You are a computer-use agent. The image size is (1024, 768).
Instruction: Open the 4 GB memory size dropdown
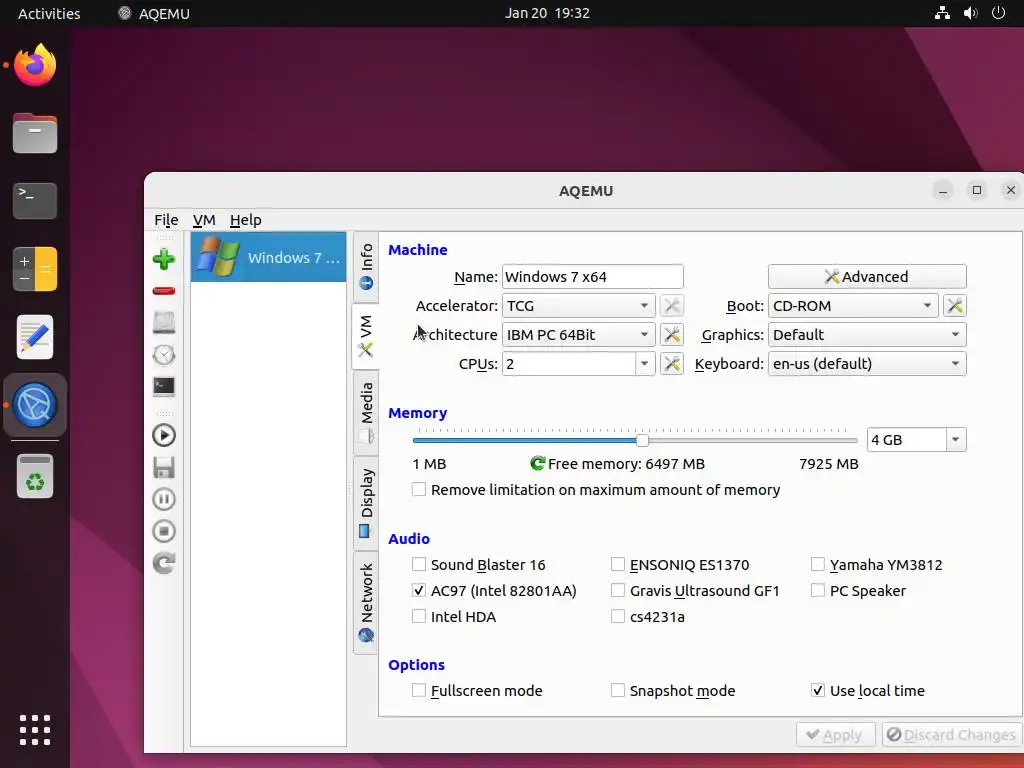955,440
